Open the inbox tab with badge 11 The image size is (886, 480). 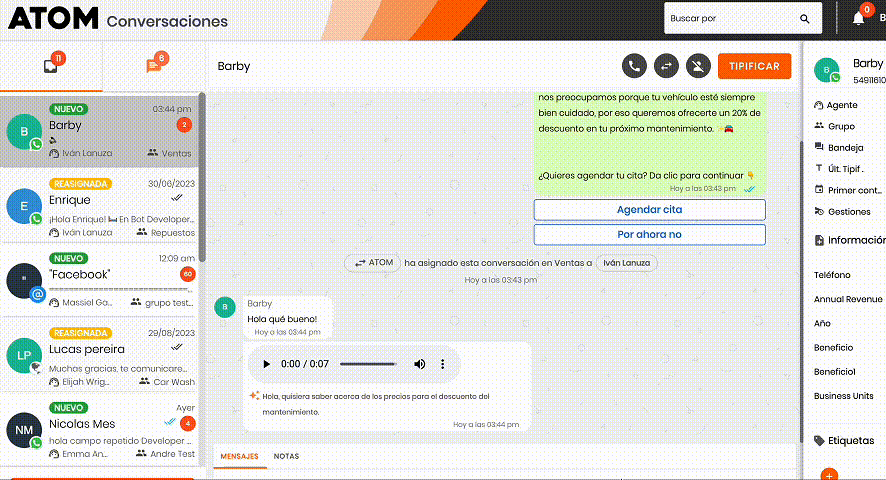coord(51,66)
